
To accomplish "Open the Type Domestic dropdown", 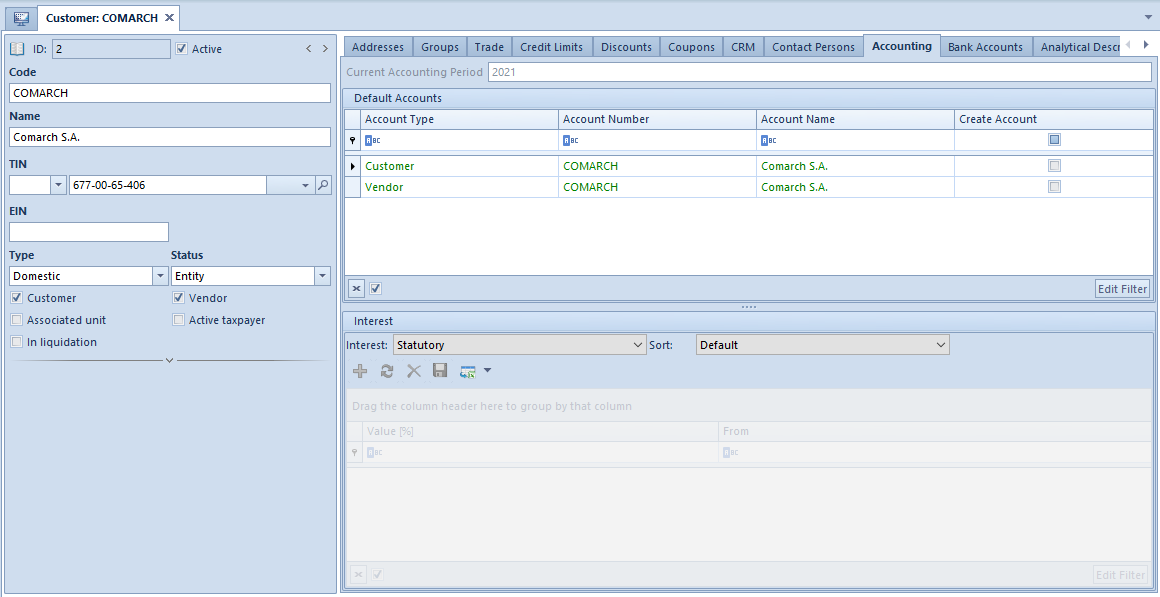I will [x=161, y=276].
